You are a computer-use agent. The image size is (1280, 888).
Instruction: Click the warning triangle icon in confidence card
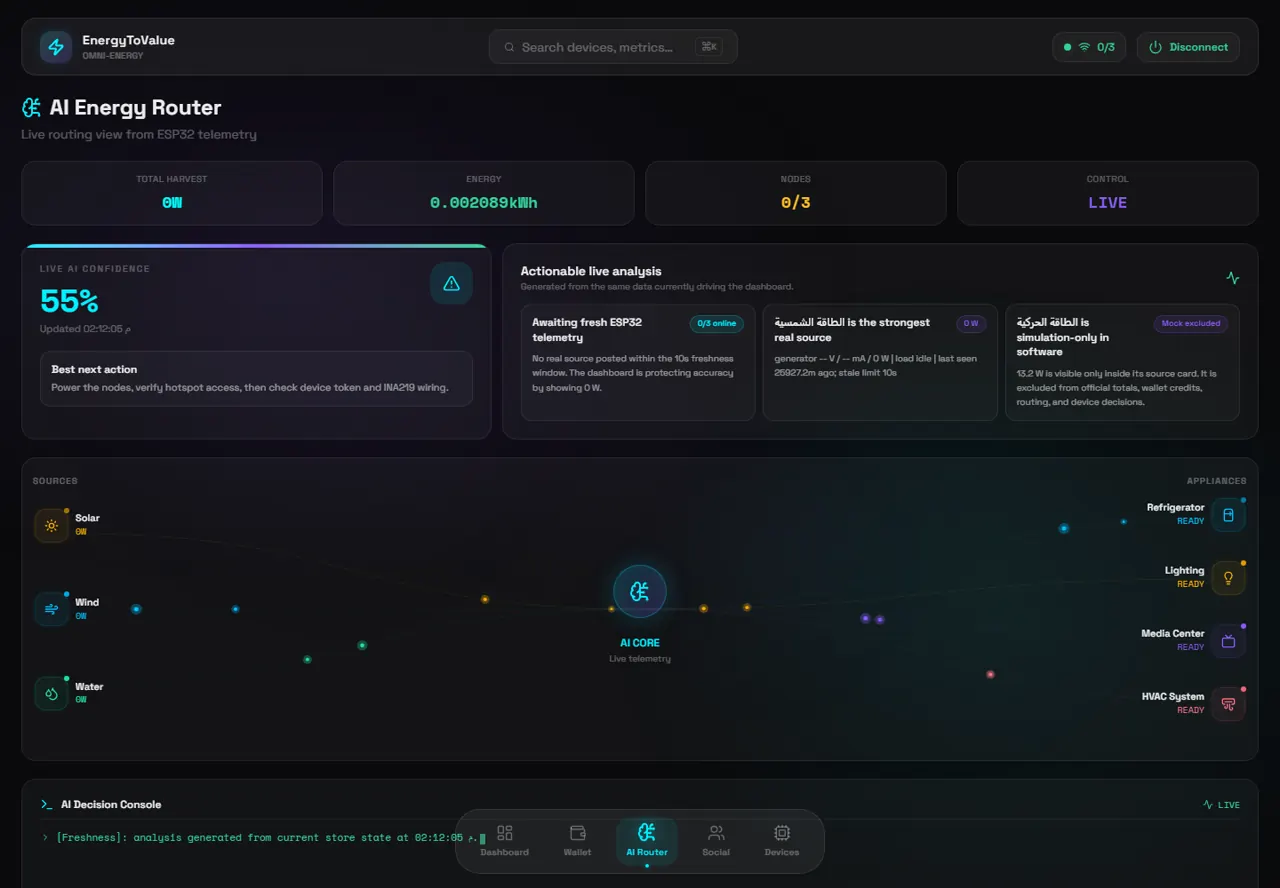[451, 284]
